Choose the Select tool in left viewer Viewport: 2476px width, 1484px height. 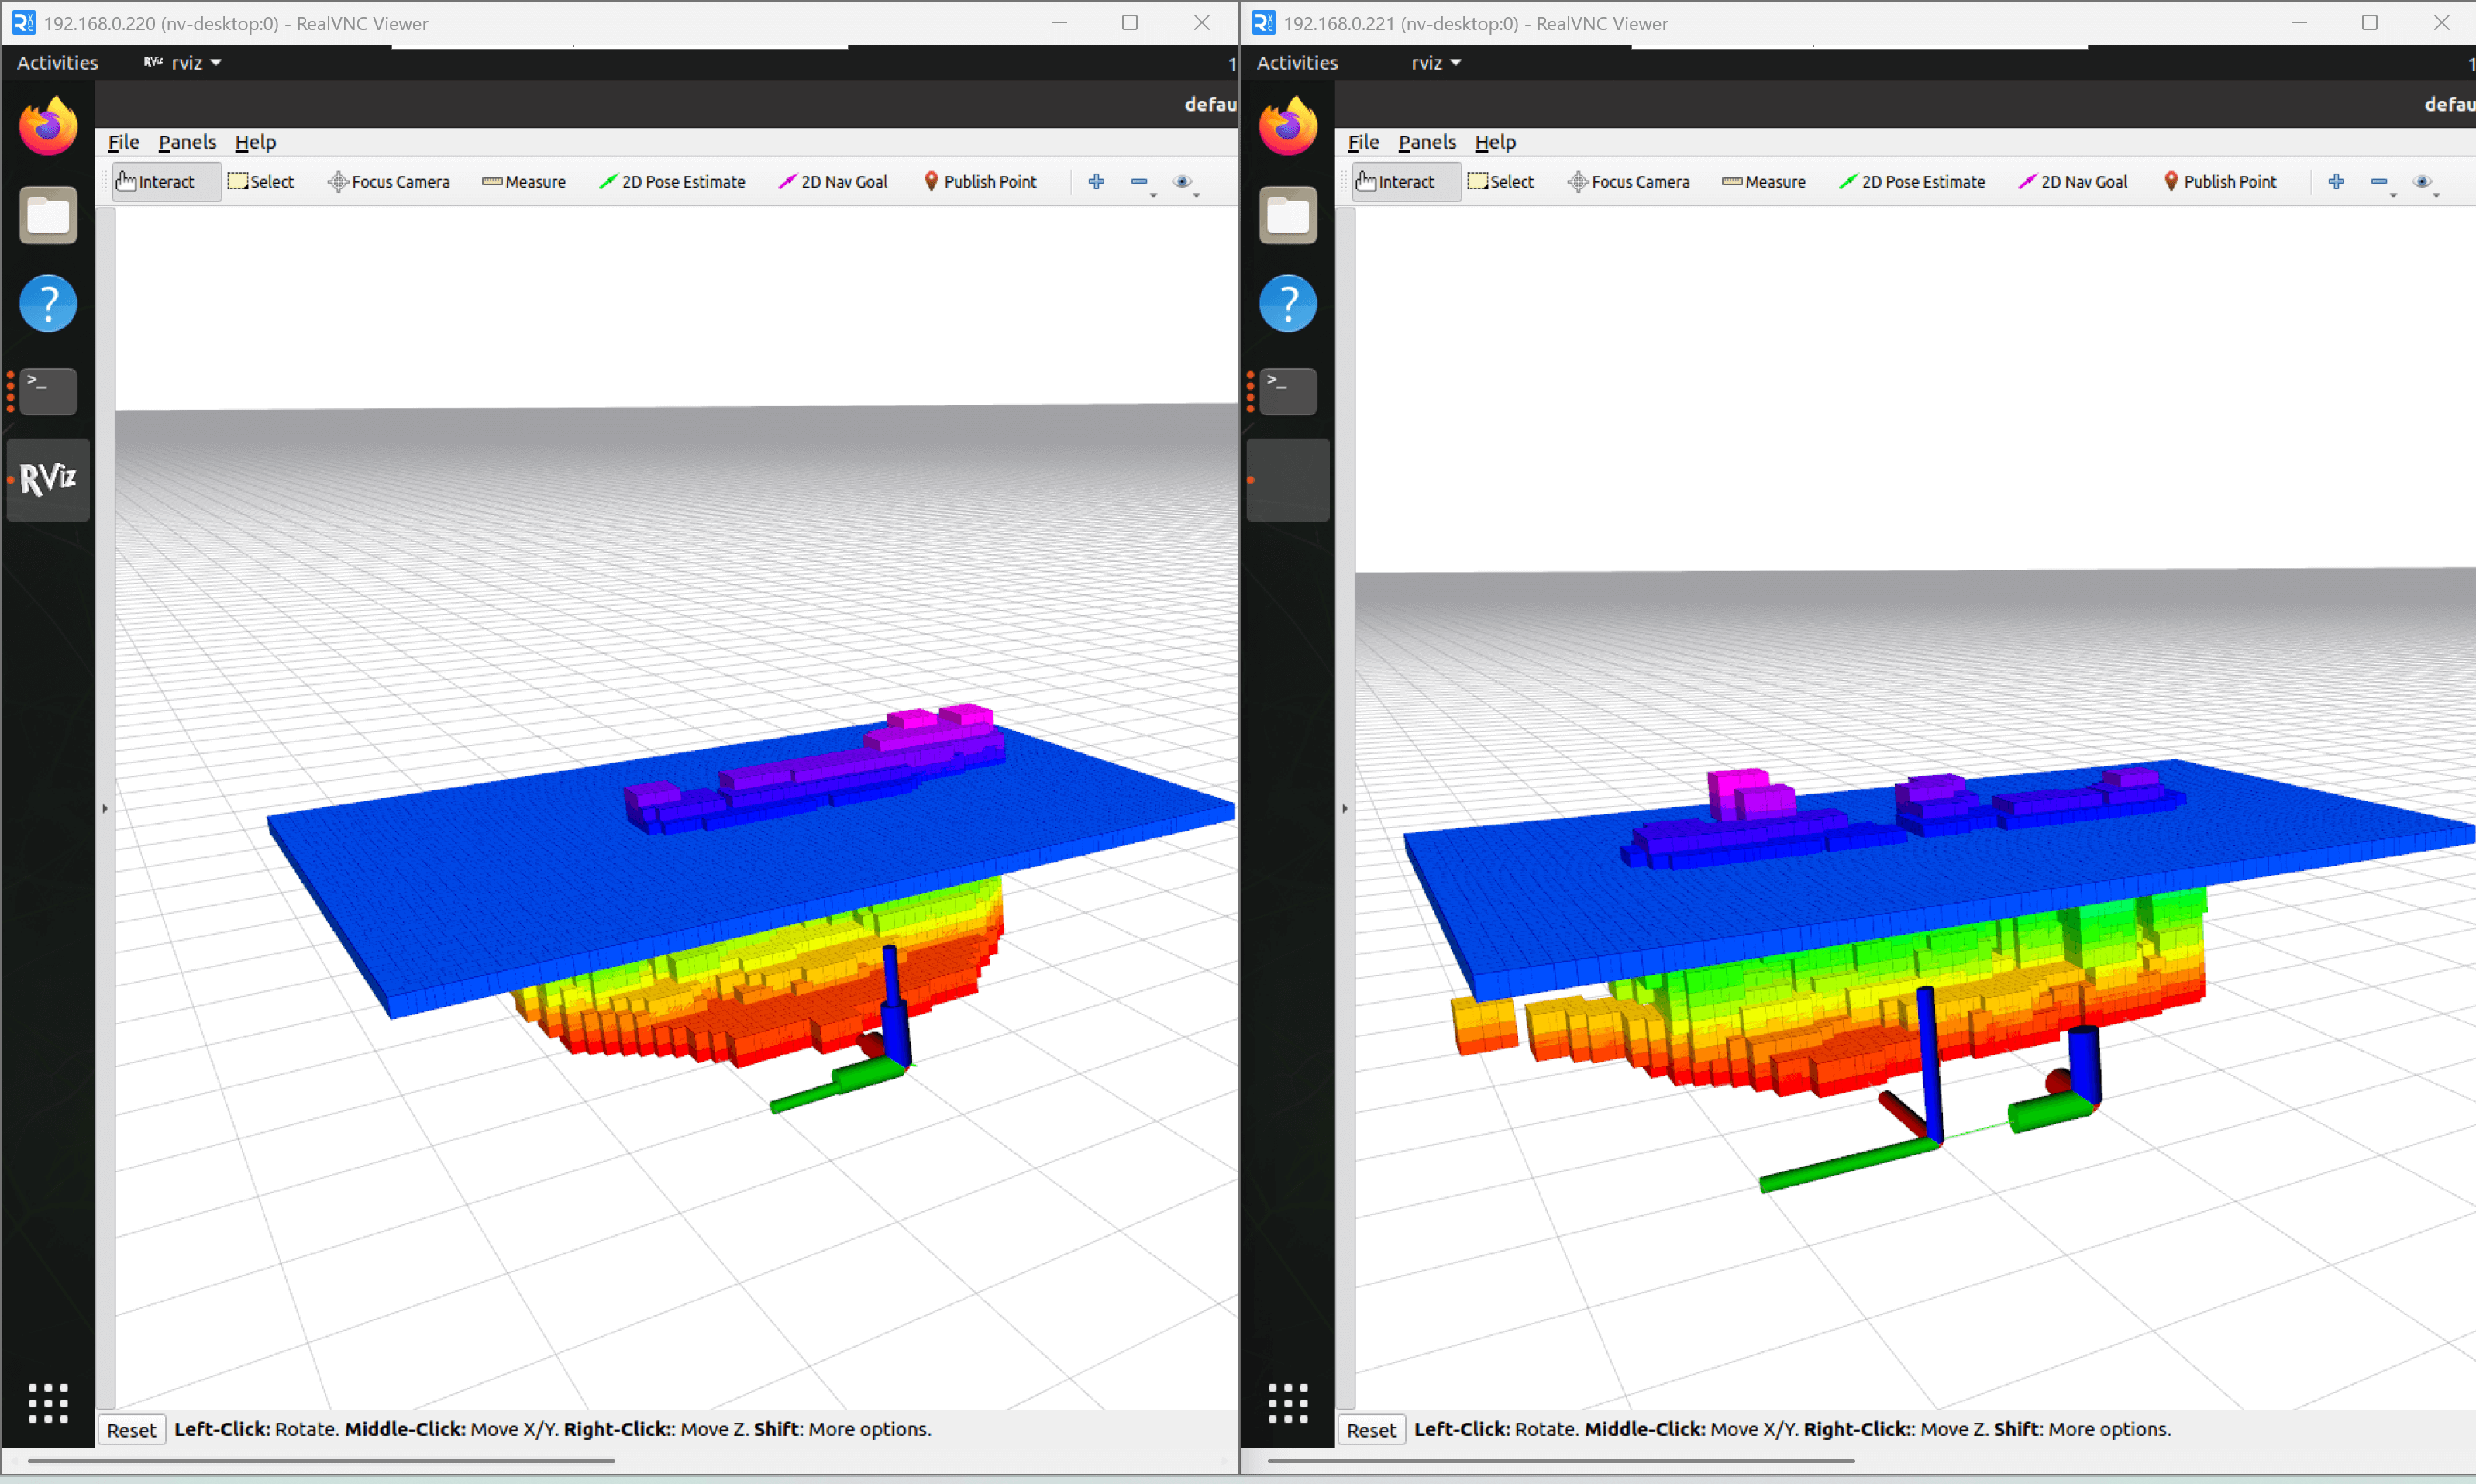[261, 182]
